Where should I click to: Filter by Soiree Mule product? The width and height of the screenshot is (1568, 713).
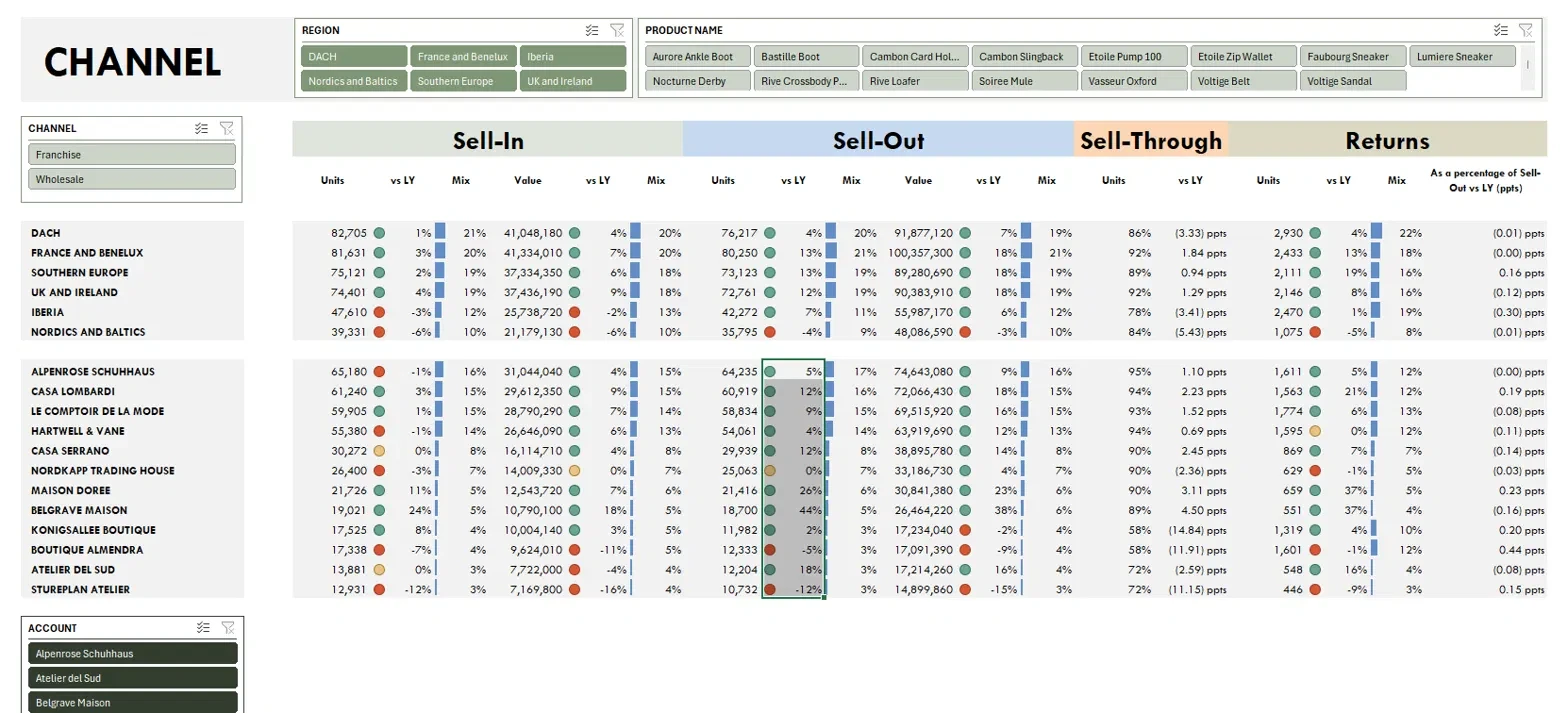coord(1025,81)
